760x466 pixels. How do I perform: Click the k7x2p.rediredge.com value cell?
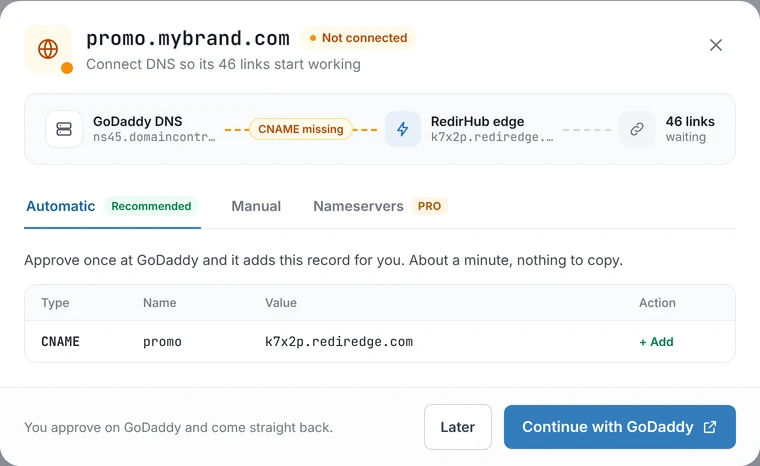(x=339, y=342)
